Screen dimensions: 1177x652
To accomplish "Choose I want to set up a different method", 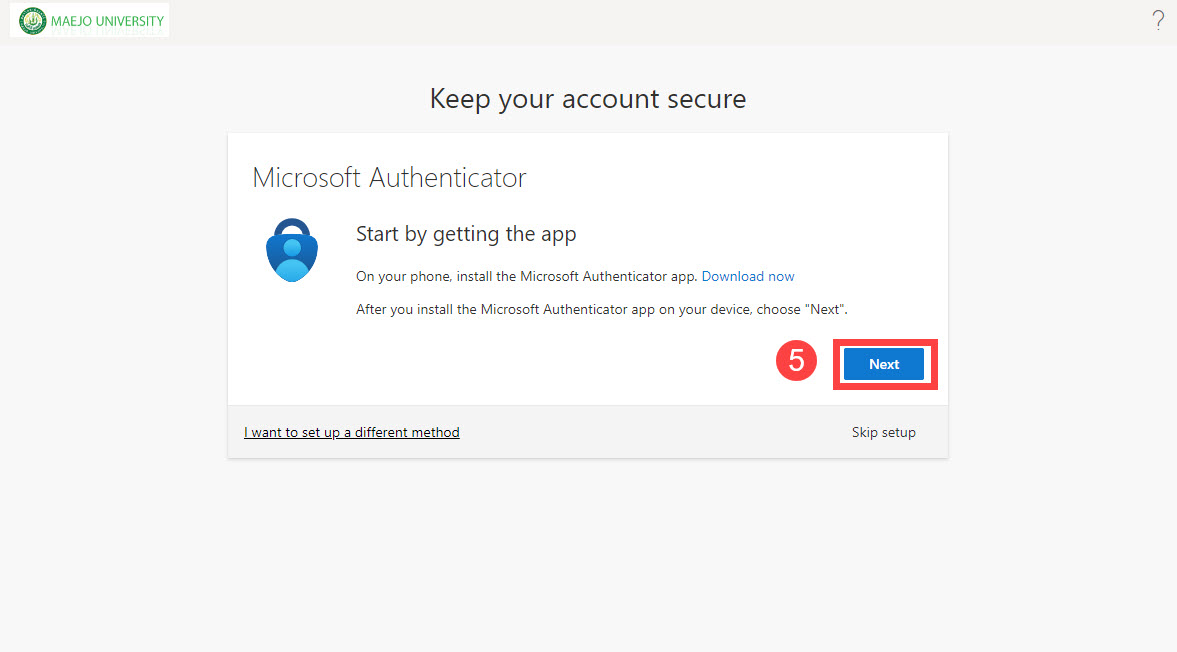I will (x=352, y=433).
